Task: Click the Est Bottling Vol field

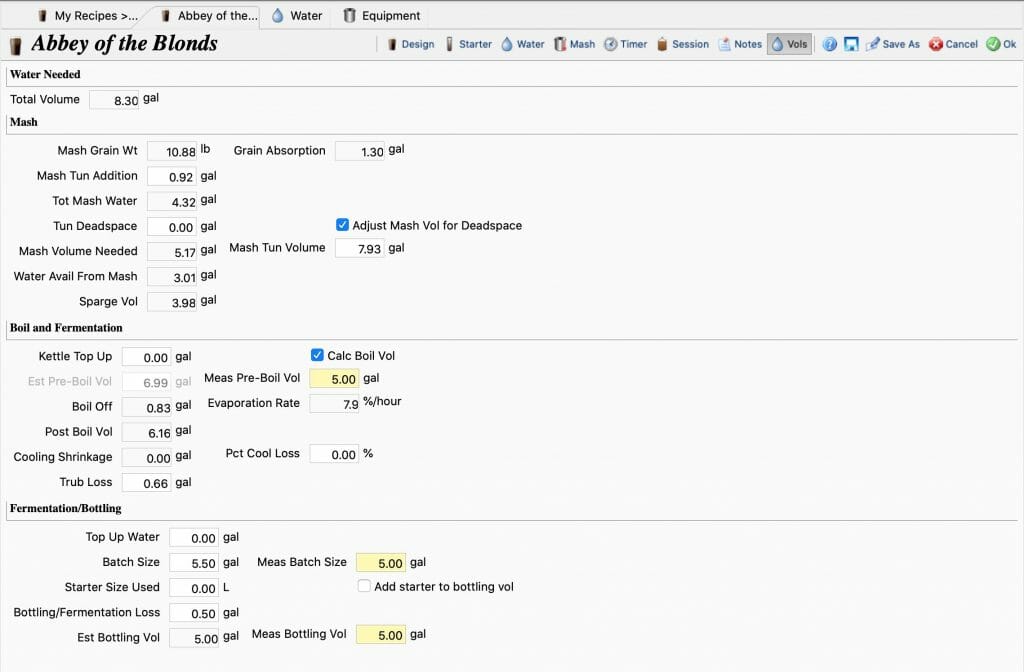Action: click(194, 638)
